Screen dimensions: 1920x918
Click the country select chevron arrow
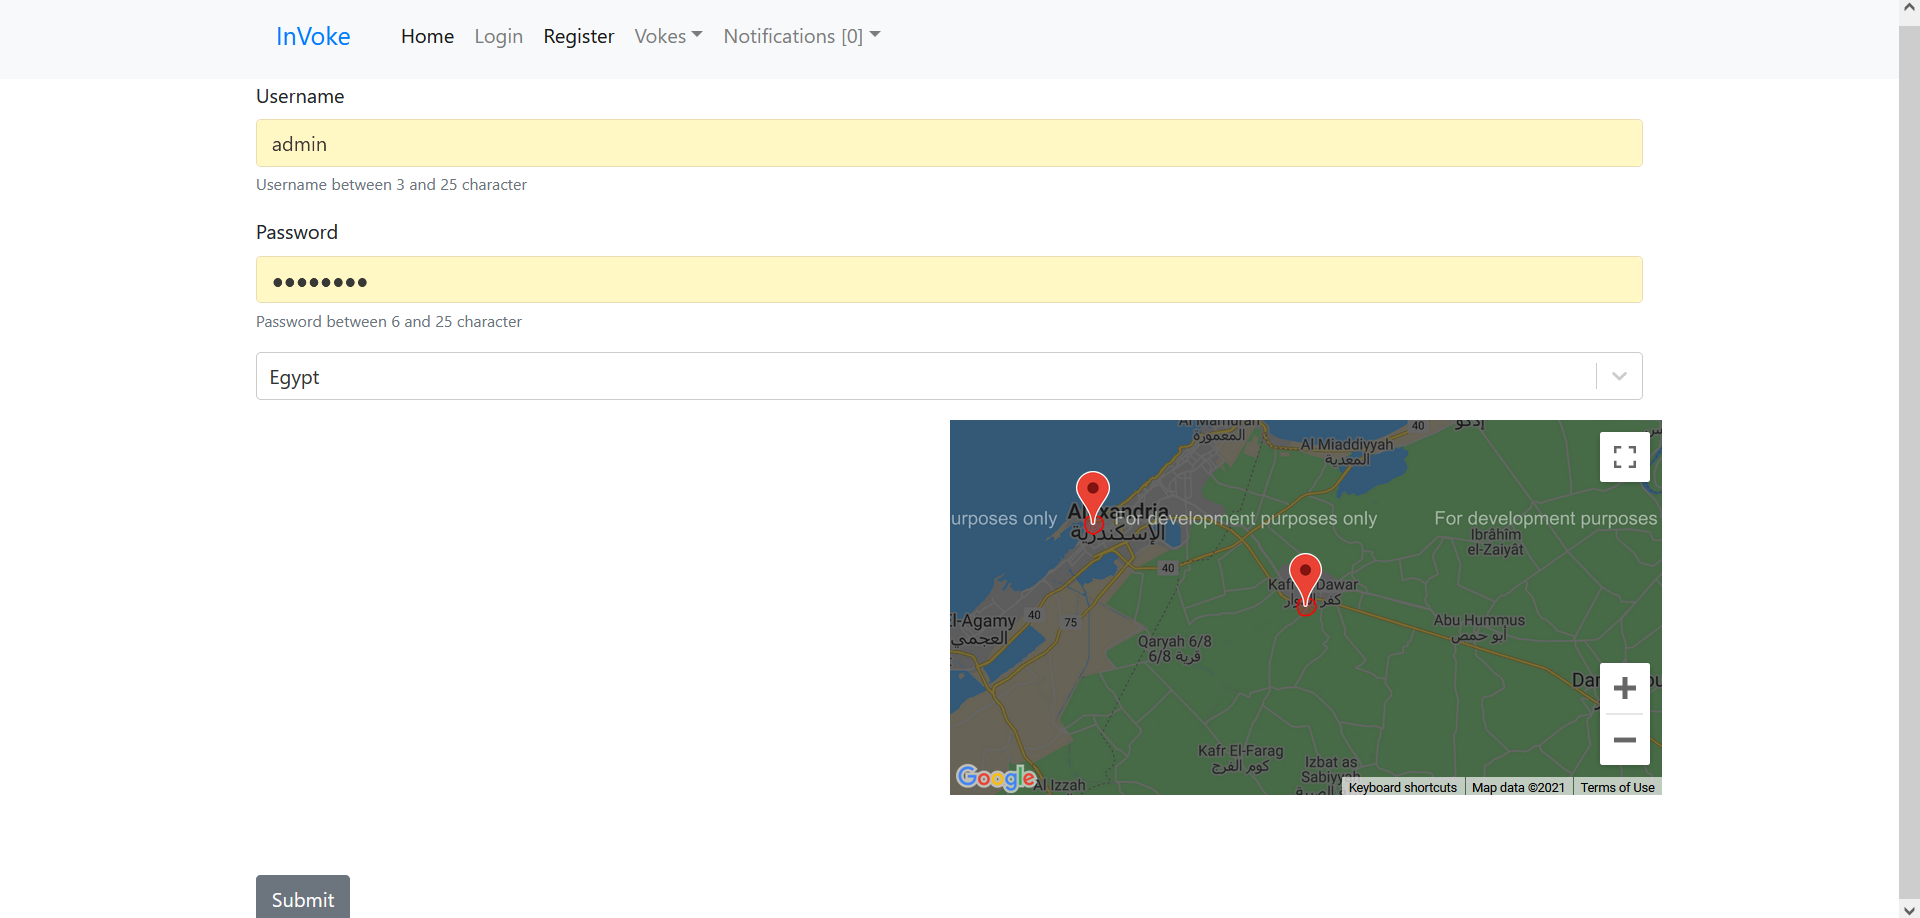[1619, 376]
